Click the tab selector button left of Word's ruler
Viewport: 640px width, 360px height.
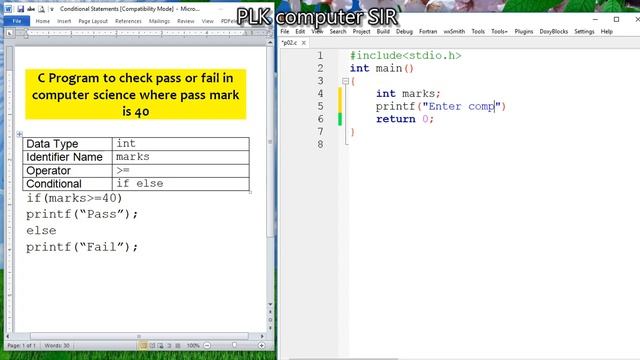9,33
